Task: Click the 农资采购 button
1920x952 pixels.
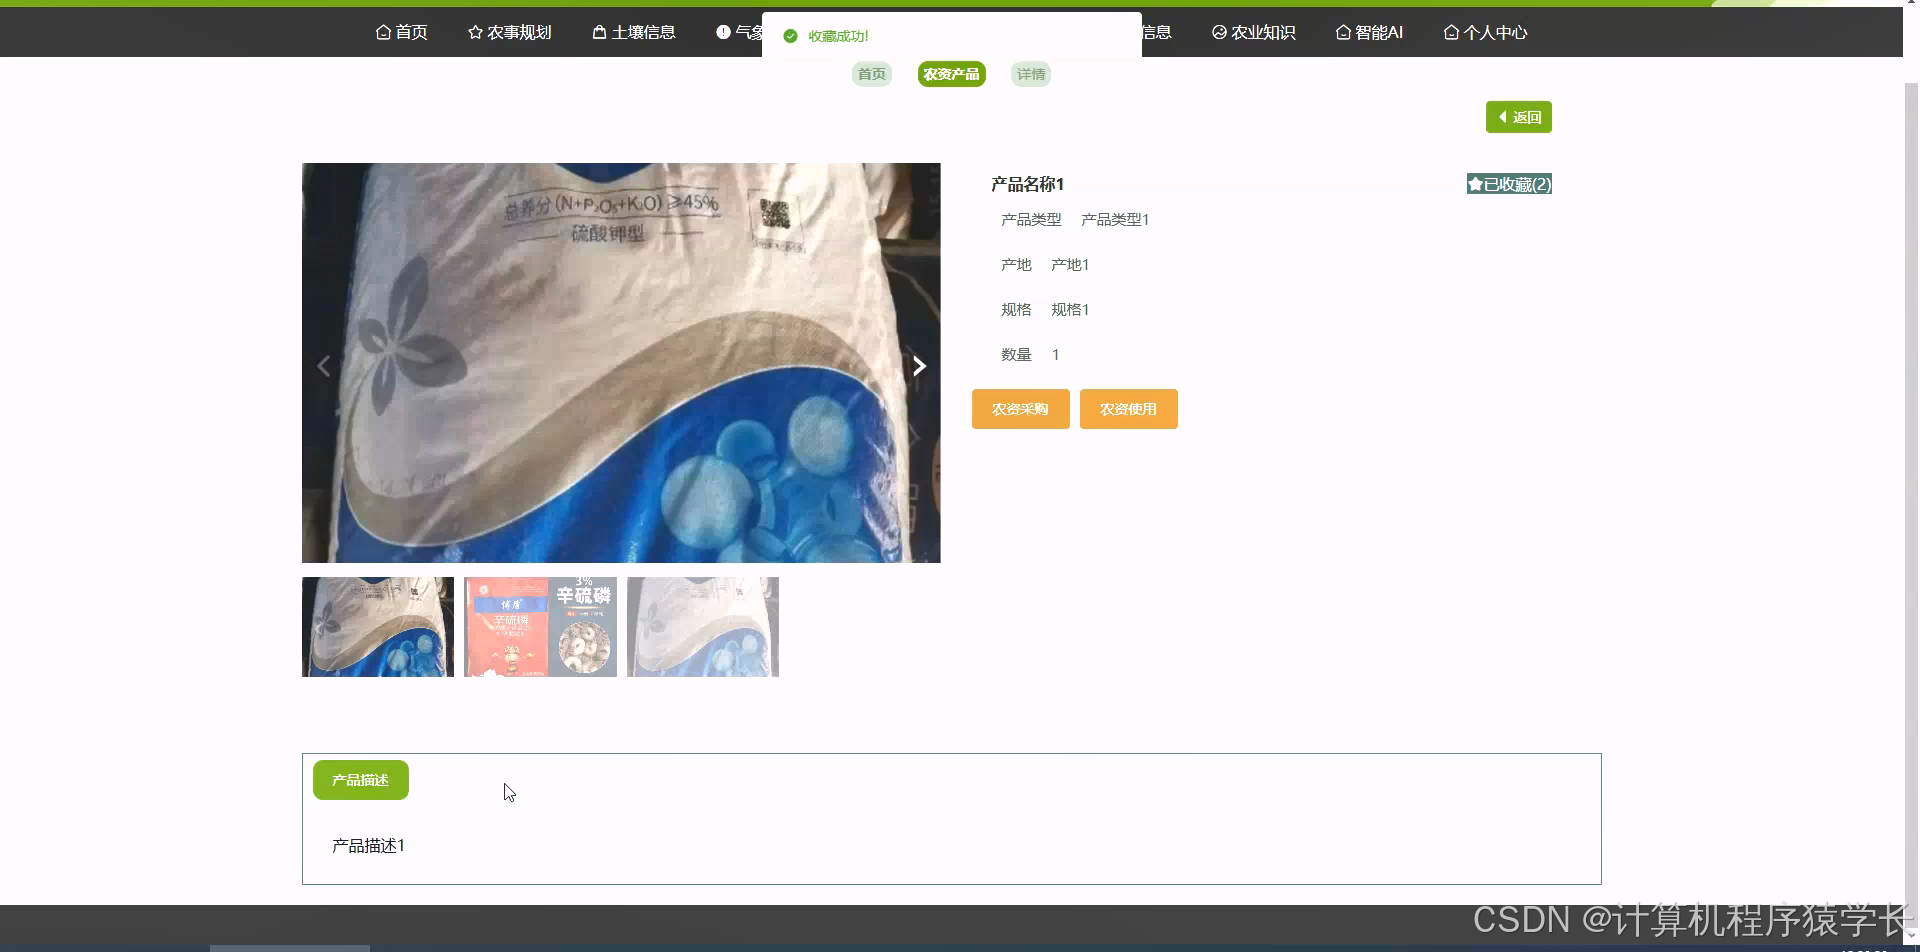Action: coord(1019,408)
